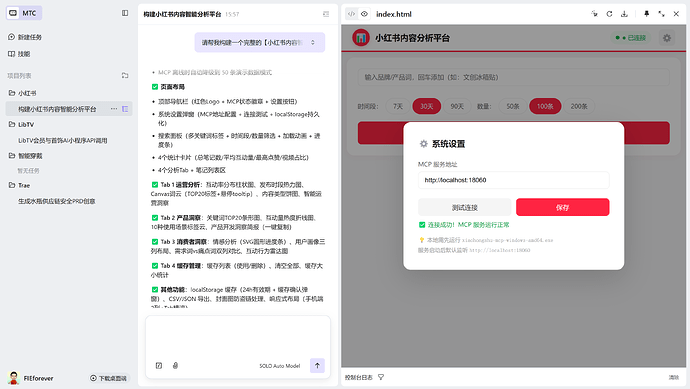Expand the 智能穿戴 project folder
The image size is (690, 389).
pos(26,156)
